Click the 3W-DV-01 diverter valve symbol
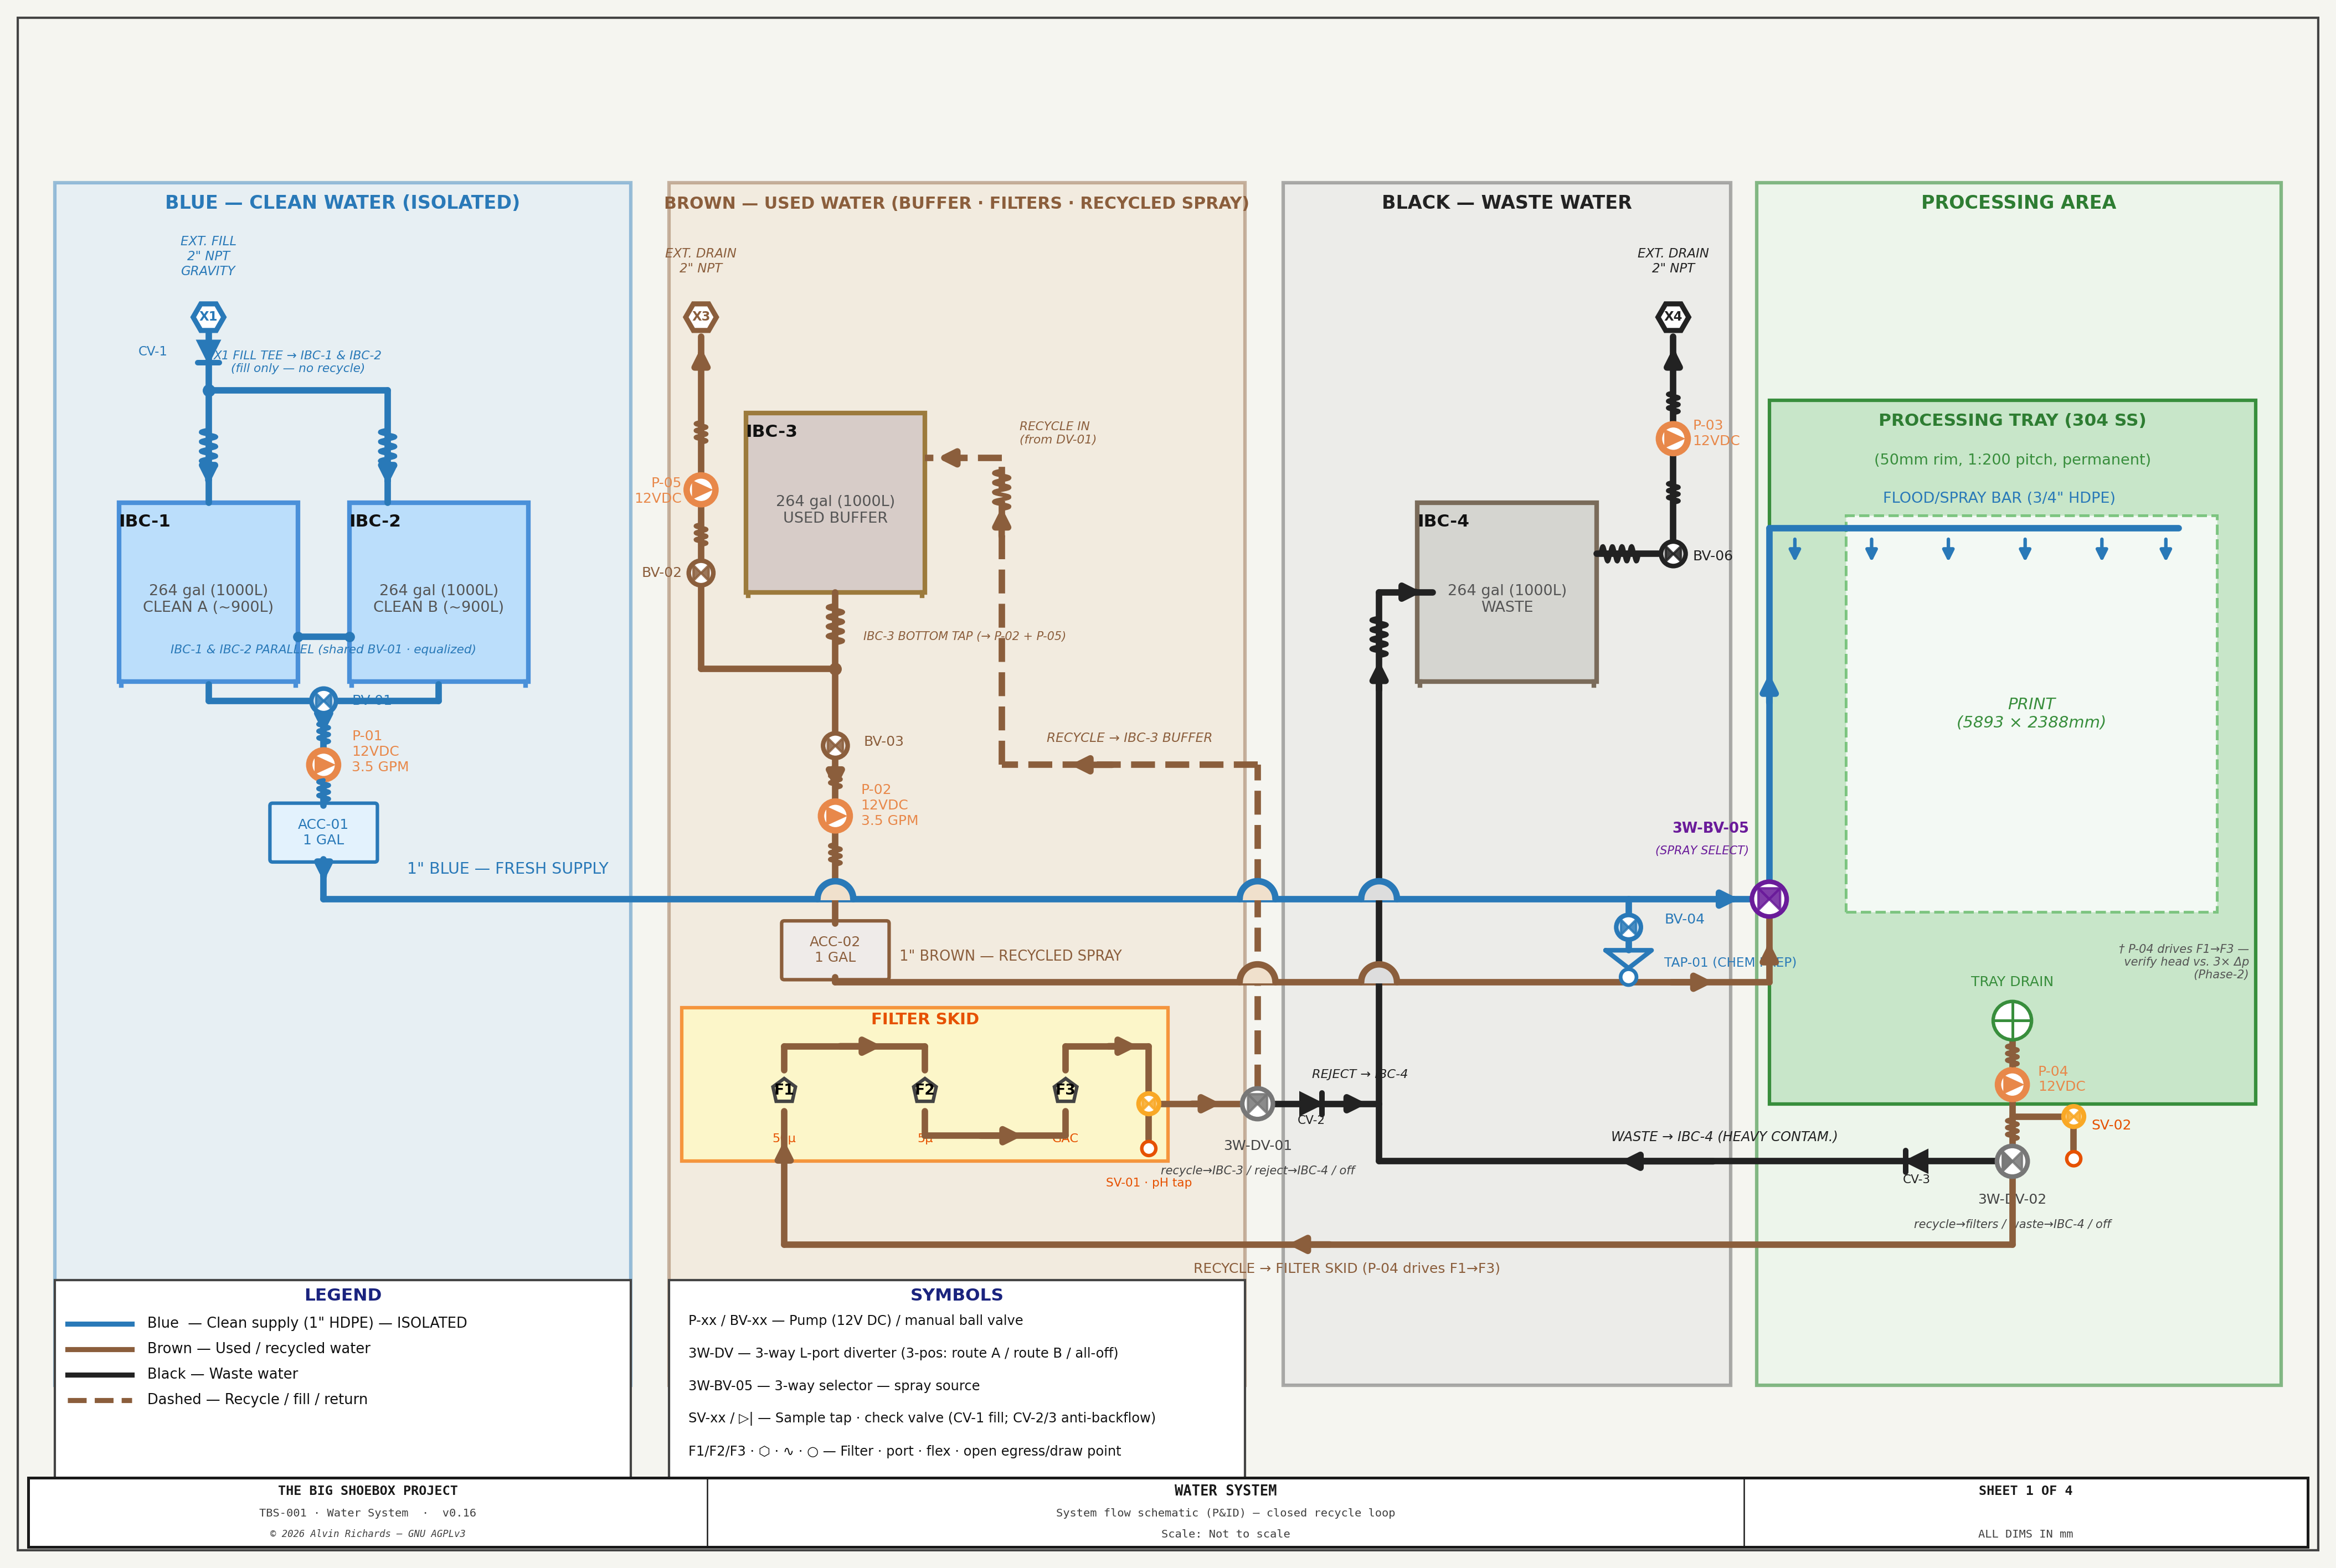 tap(1257, 1104)
